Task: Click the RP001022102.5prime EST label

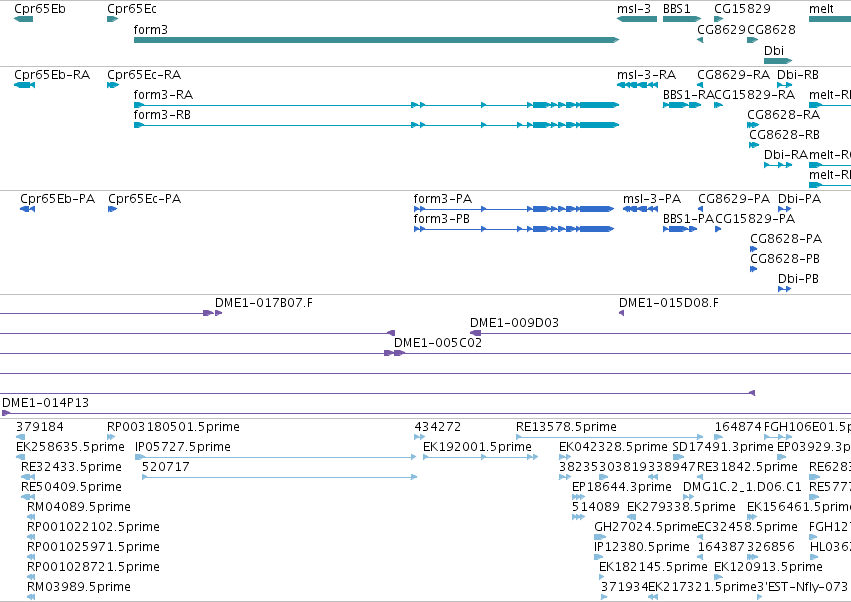Action: click(x=93, y=527)
